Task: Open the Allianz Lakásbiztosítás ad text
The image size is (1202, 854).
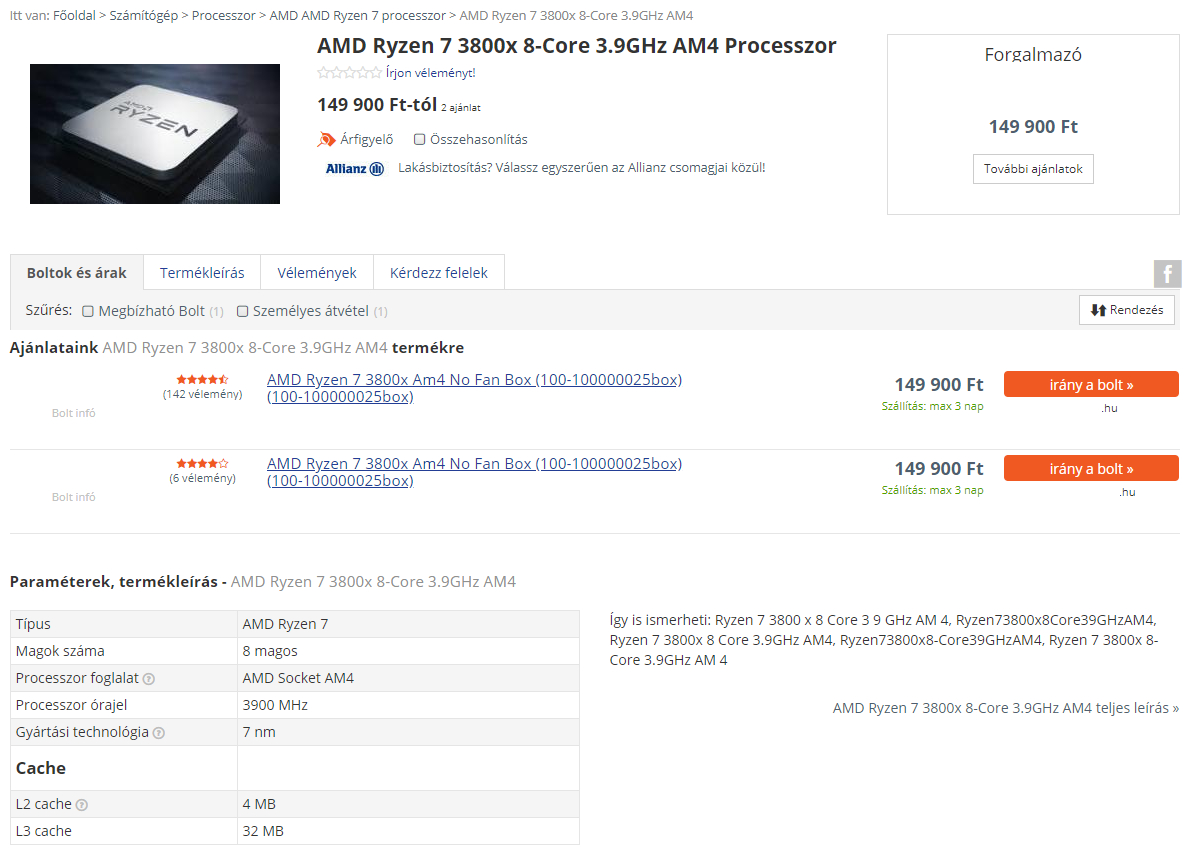Action: click(582, 168)
